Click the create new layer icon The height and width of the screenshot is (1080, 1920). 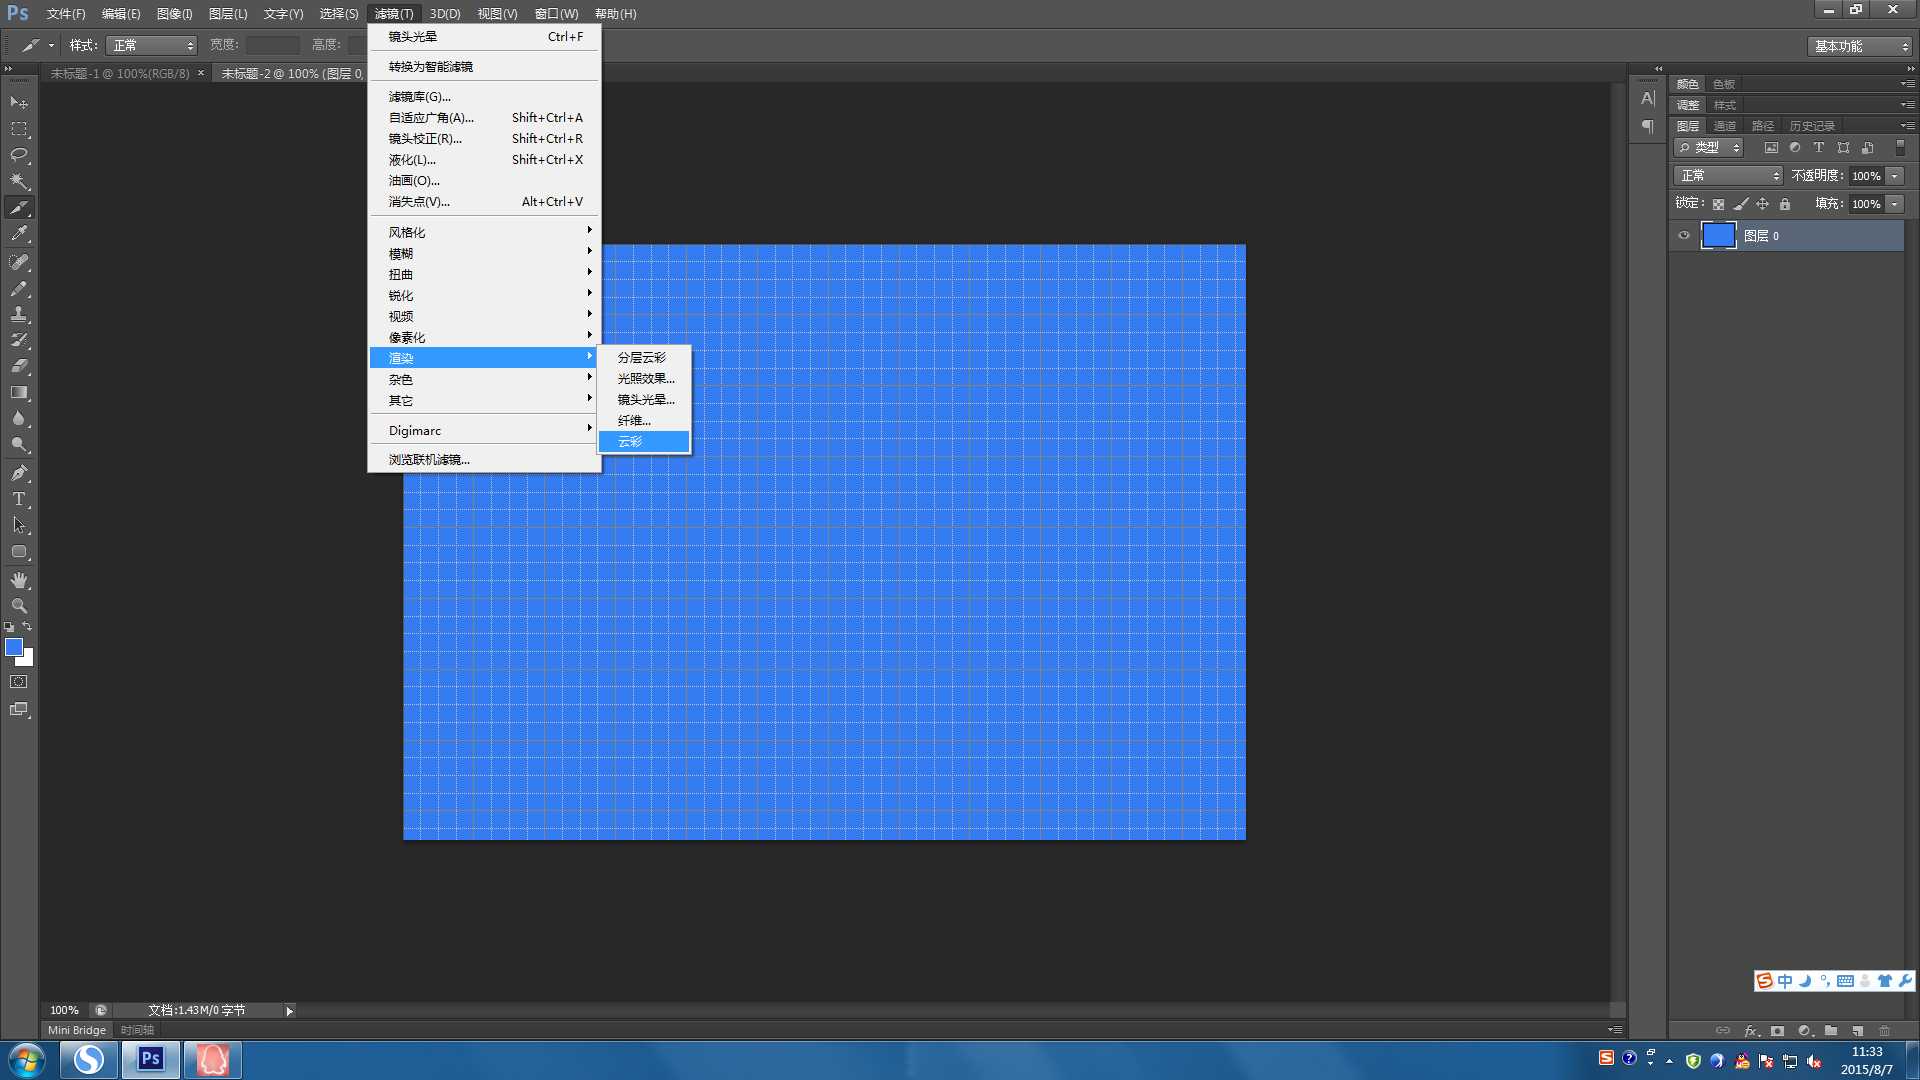click(x=1857, y=1030)
